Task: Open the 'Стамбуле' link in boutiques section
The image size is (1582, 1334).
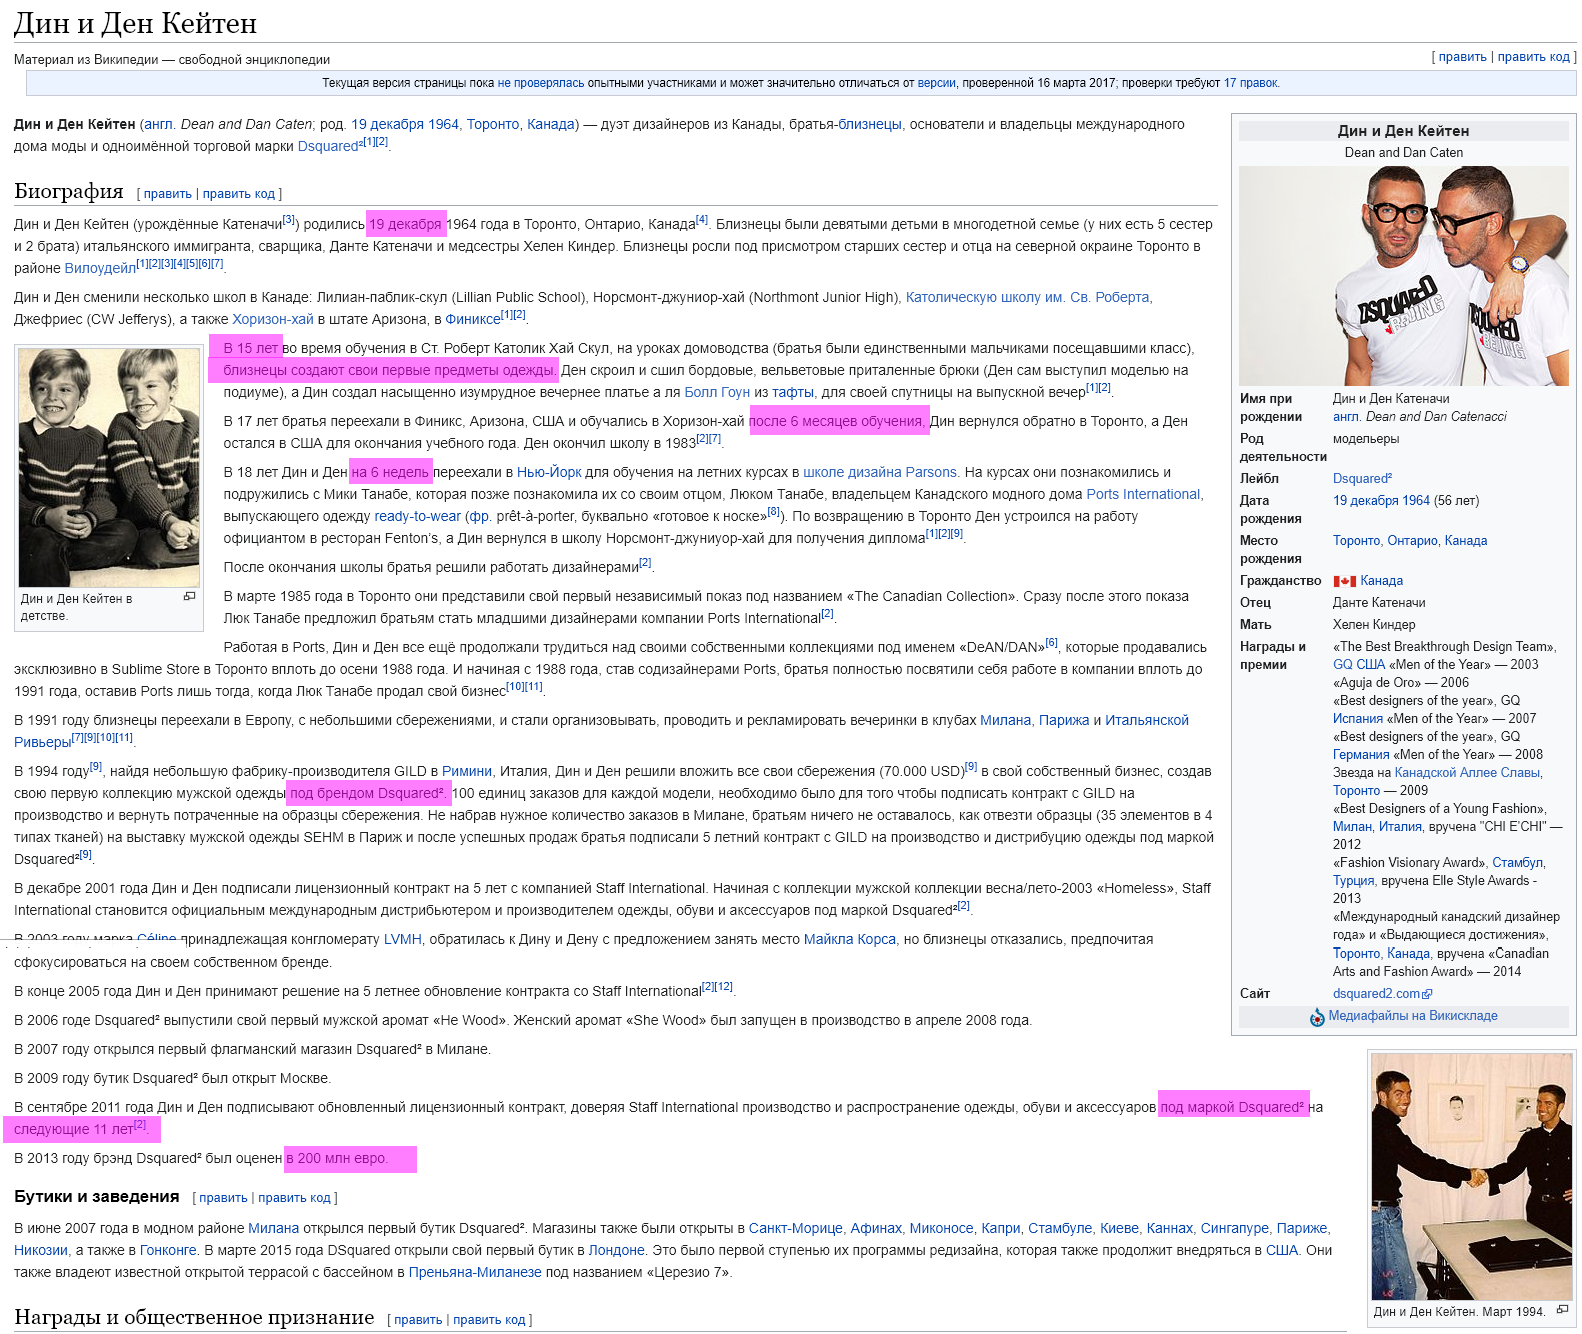Action: point(1060,1229)
